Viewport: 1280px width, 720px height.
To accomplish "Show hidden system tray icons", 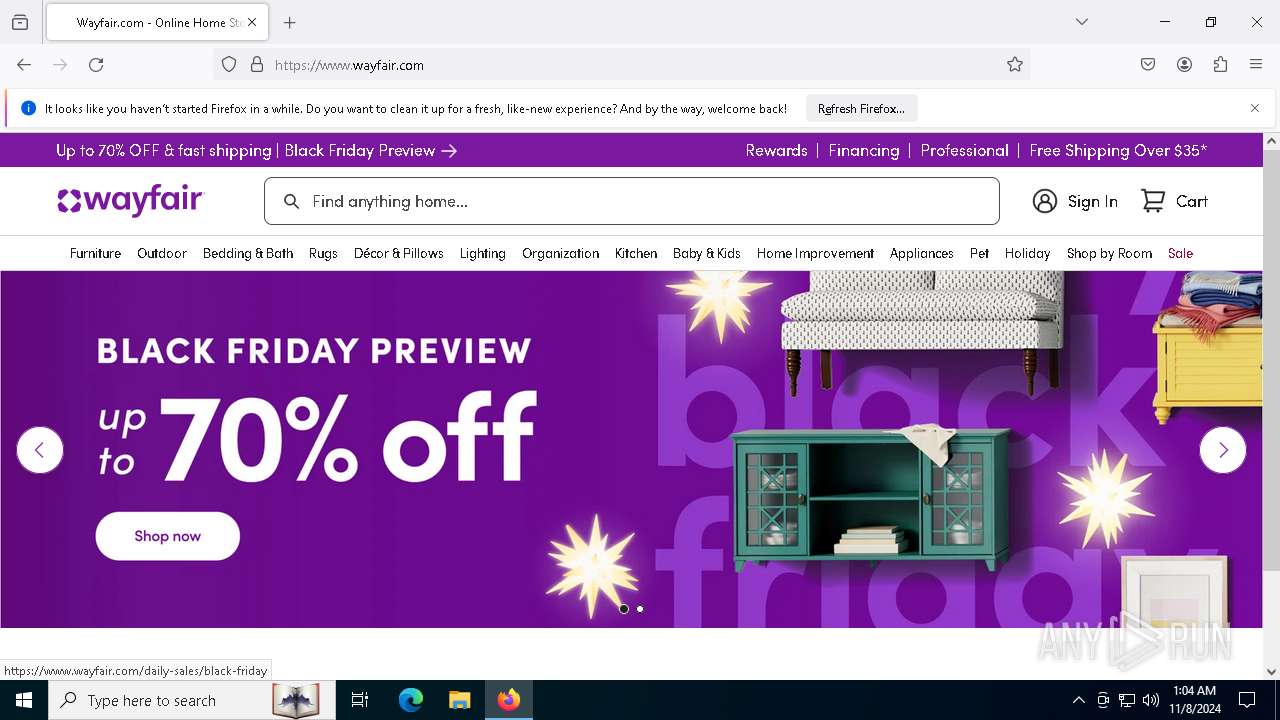I will 1078,700.
